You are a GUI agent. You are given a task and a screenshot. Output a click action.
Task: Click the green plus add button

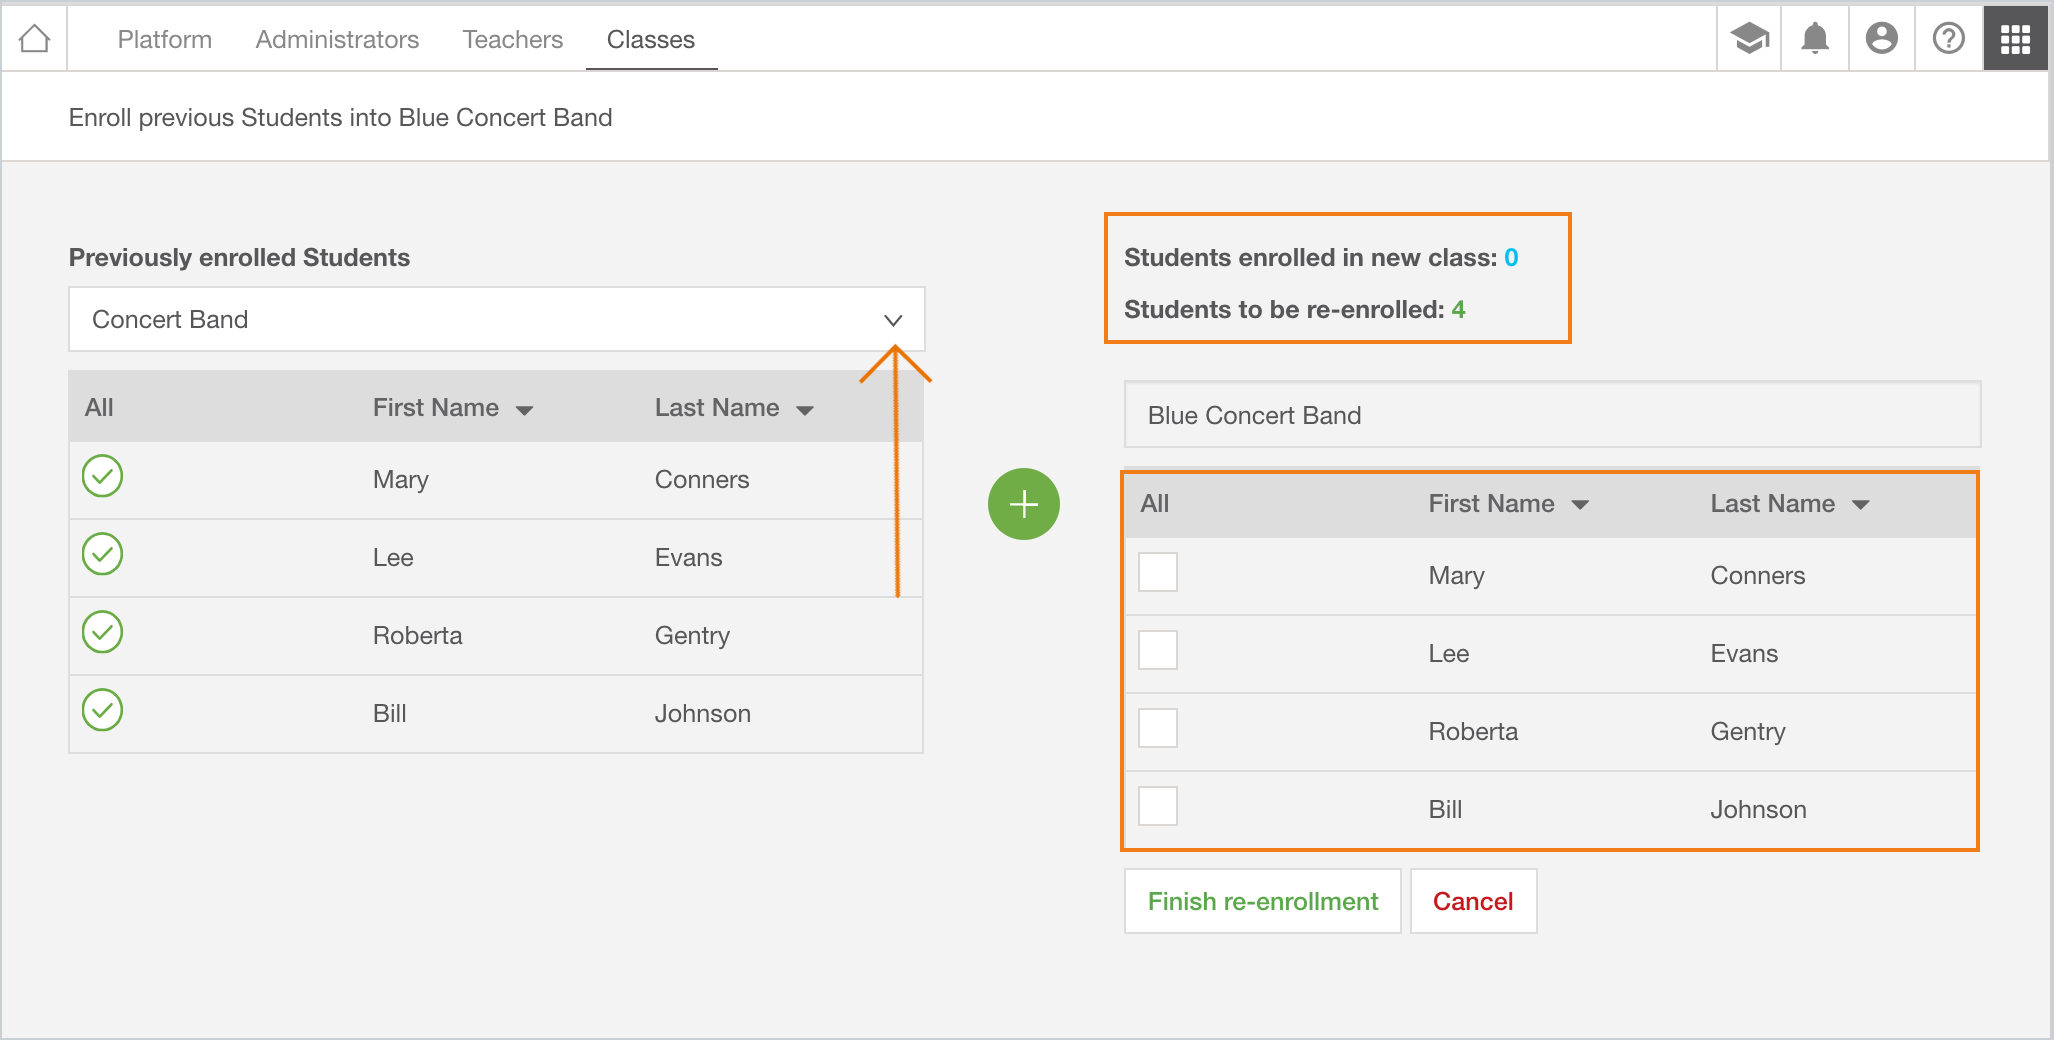click(1023, 504)
